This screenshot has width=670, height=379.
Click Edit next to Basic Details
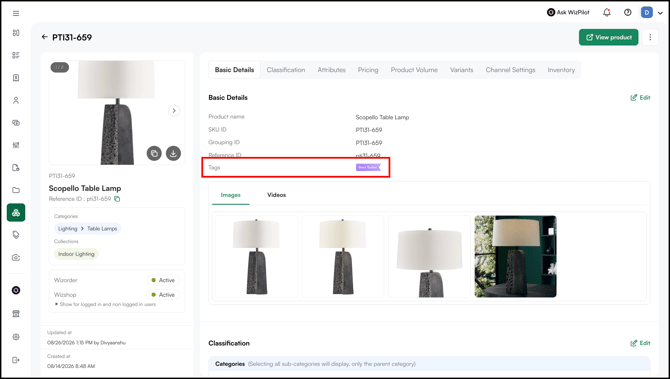point(640,97)
